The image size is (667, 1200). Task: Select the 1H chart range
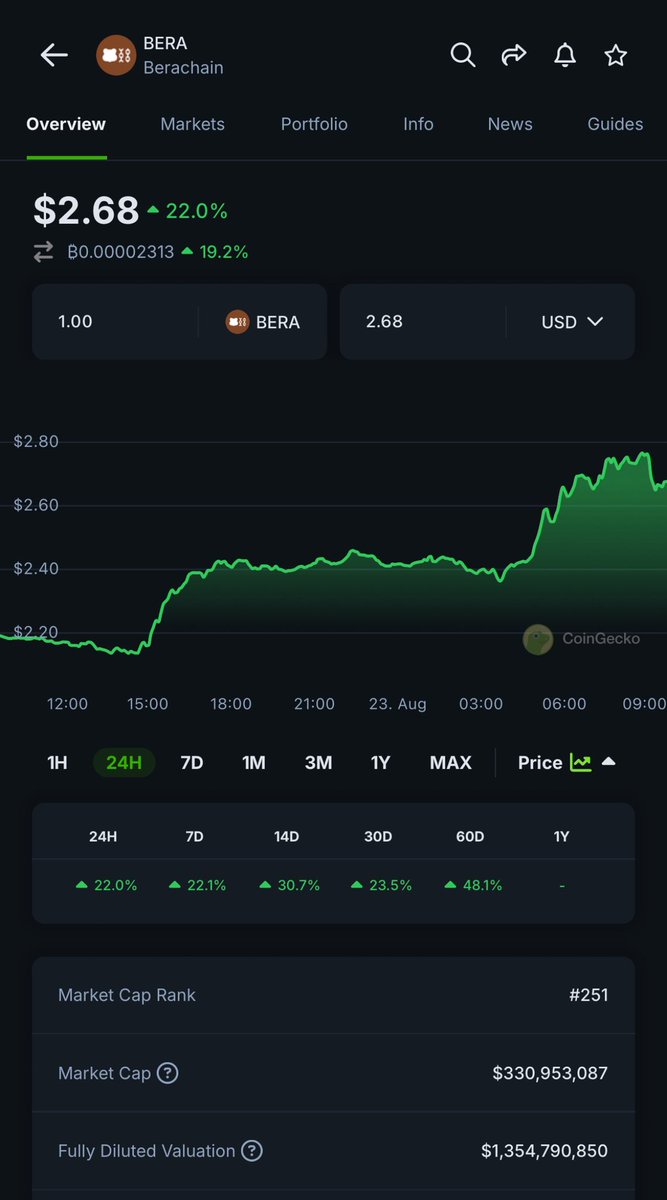pyautogui.click(x=57, y=763)
